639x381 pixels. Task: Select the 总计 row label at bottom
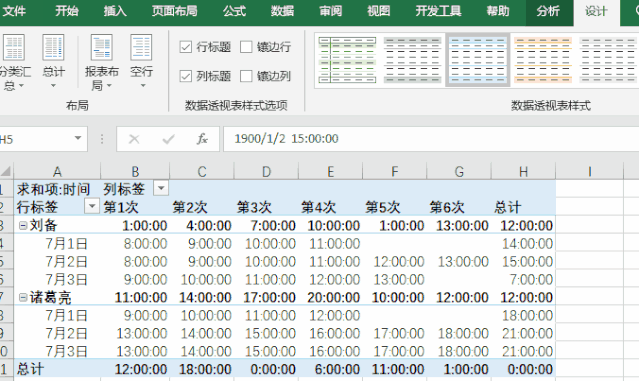click(x=57, y=369)
